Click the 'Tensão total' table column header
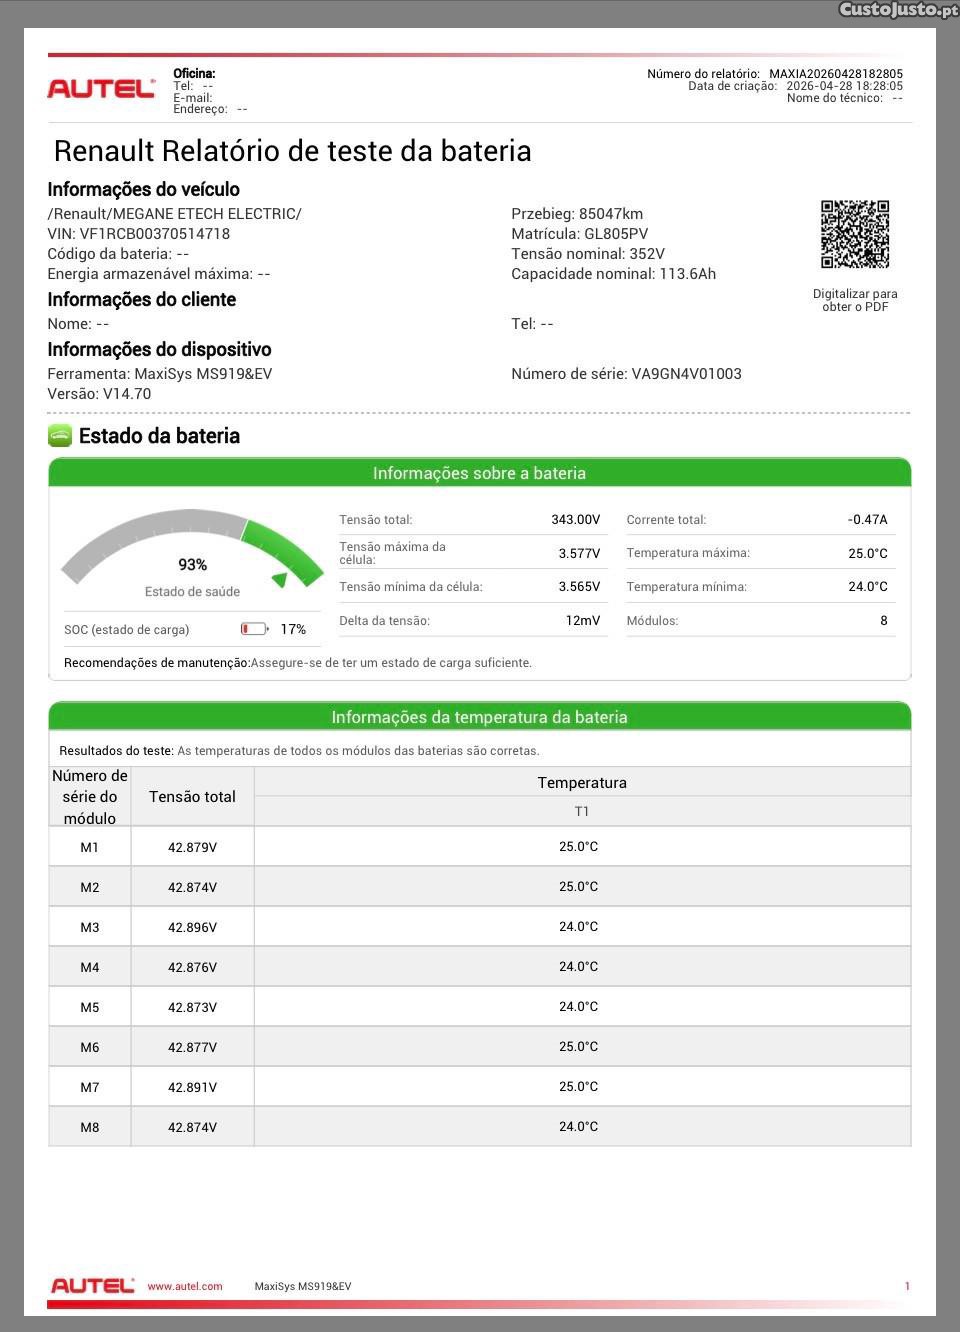This screenshot has width=960, height=1332. tap(192, 797)
